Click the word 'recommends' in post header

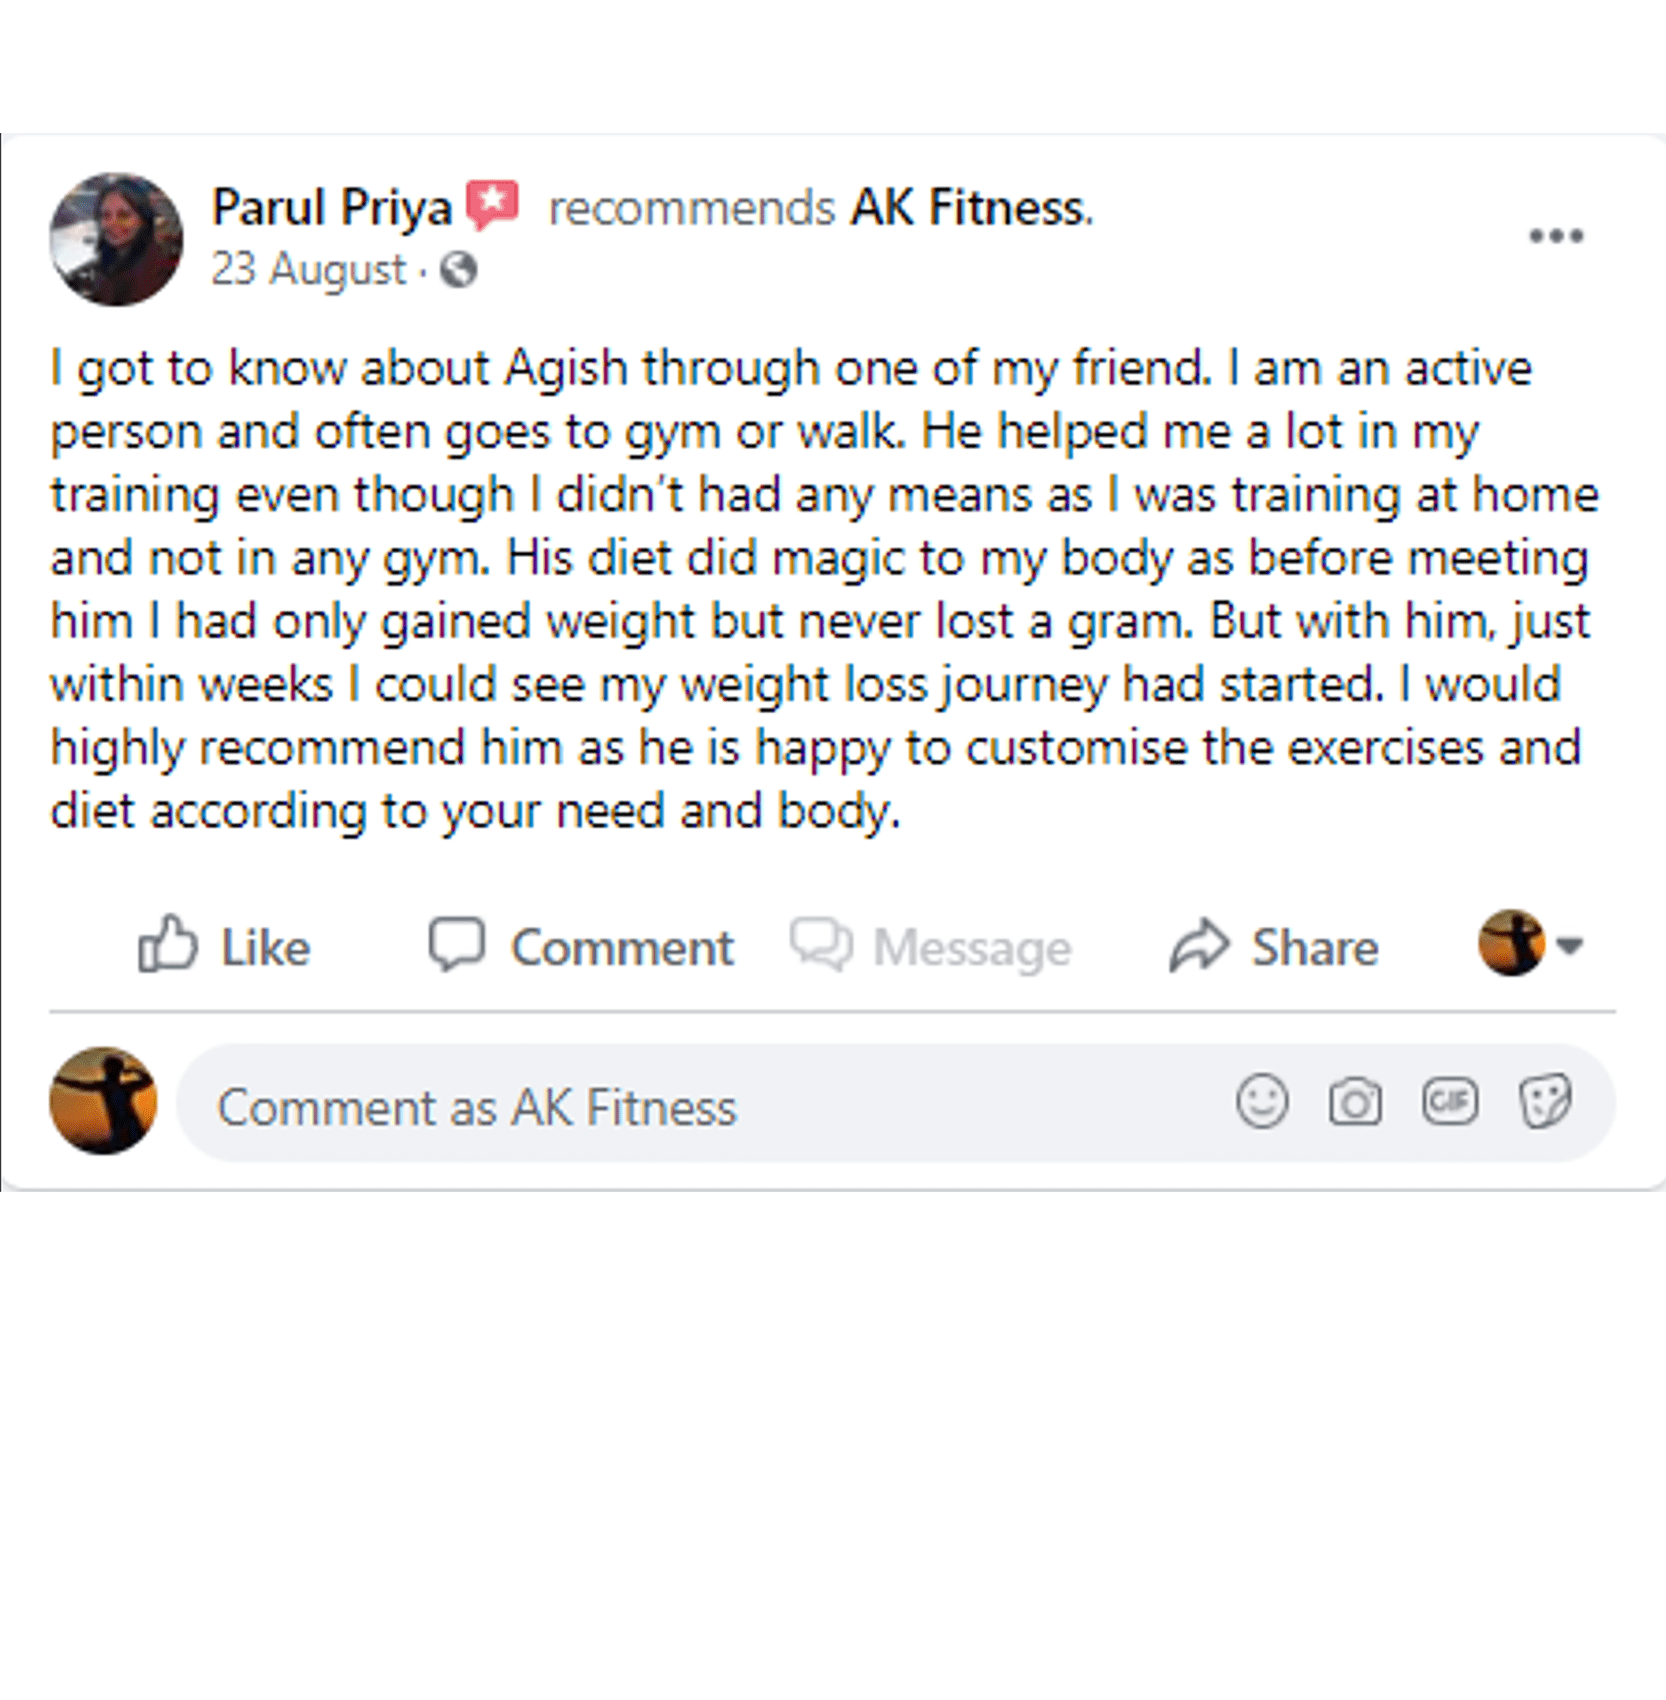691,209
